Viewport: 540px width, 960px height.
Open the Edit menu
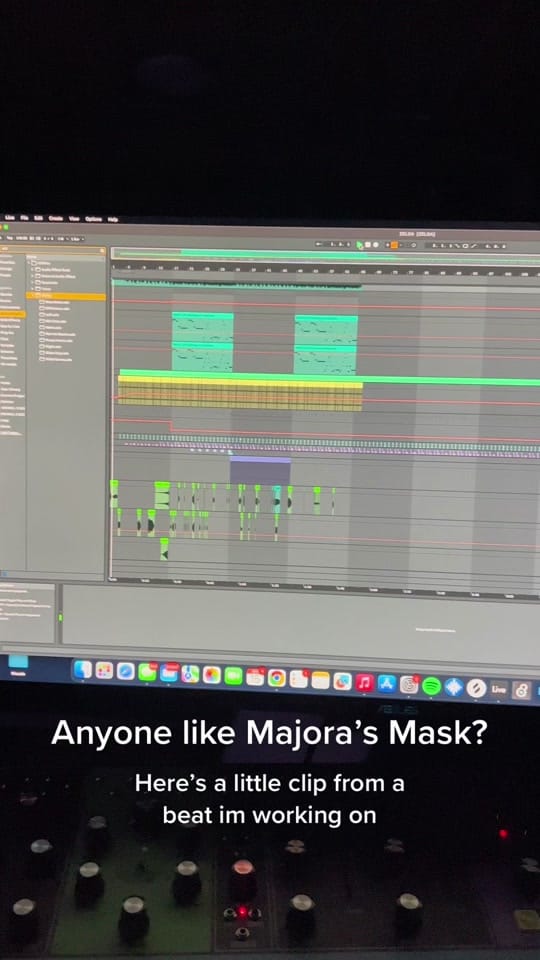(x=39, y=218)
